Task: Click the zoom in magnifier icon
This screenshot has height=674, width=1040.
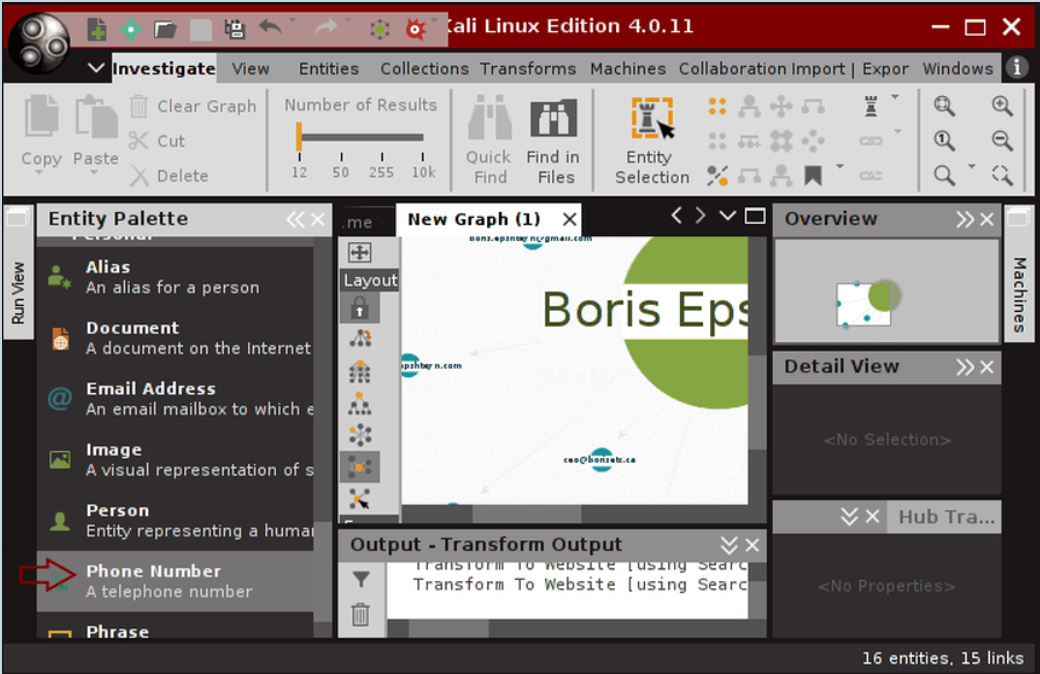Action: click(x=1002, y=105)
